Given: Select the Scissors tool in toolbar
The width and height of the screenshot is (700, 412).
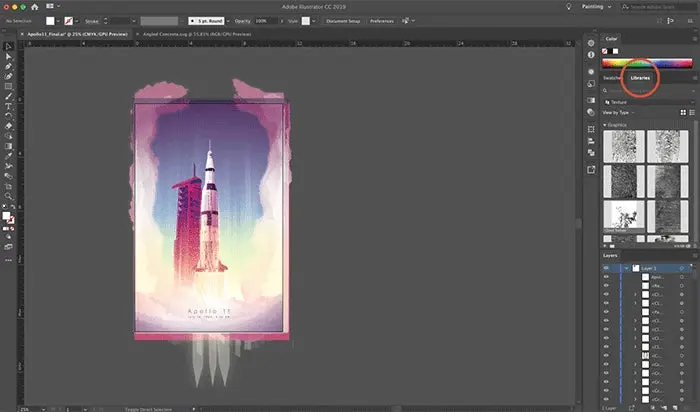Looking at the screenshot, I should click(8, 166).
